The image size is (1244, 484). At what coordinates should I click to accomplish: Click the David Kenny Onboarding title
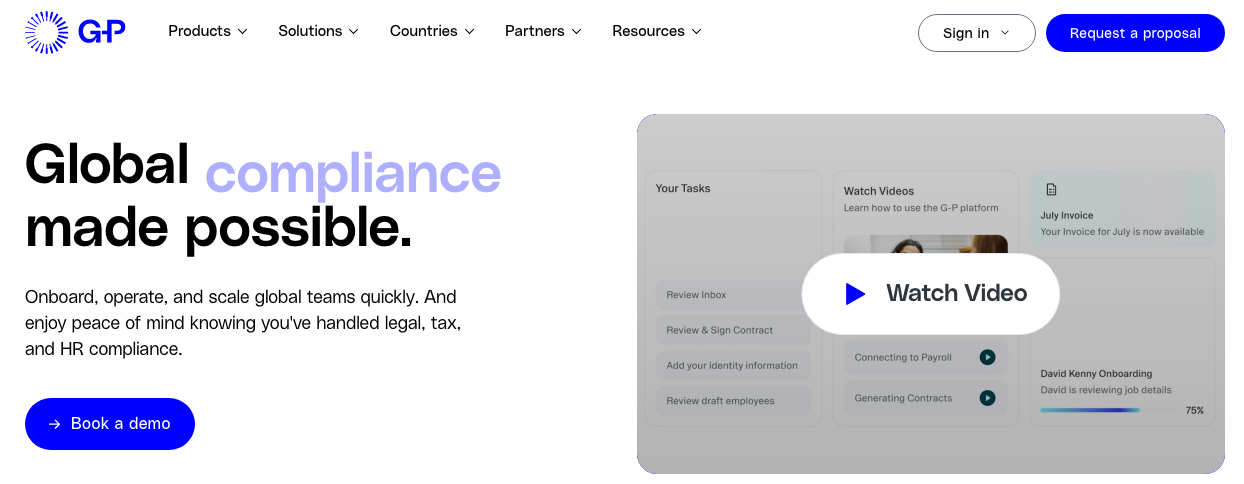pyautogui.click(x=1096, y=374)
